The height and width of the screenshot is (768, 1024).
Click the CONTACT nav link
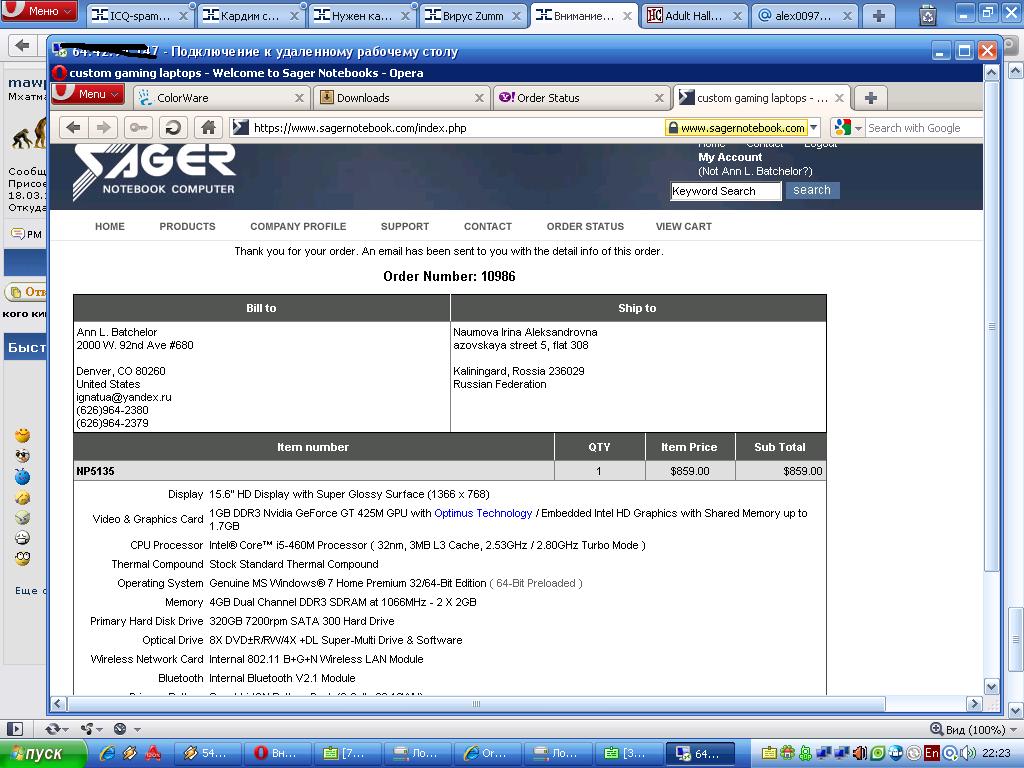click(488, 227)
